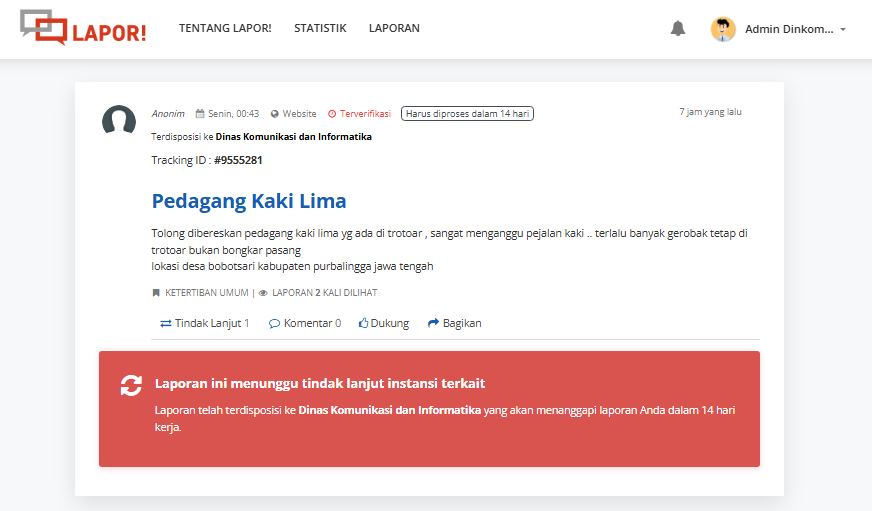
Task: Click Bagikan to share the report
Action: [x=455, y=323]
